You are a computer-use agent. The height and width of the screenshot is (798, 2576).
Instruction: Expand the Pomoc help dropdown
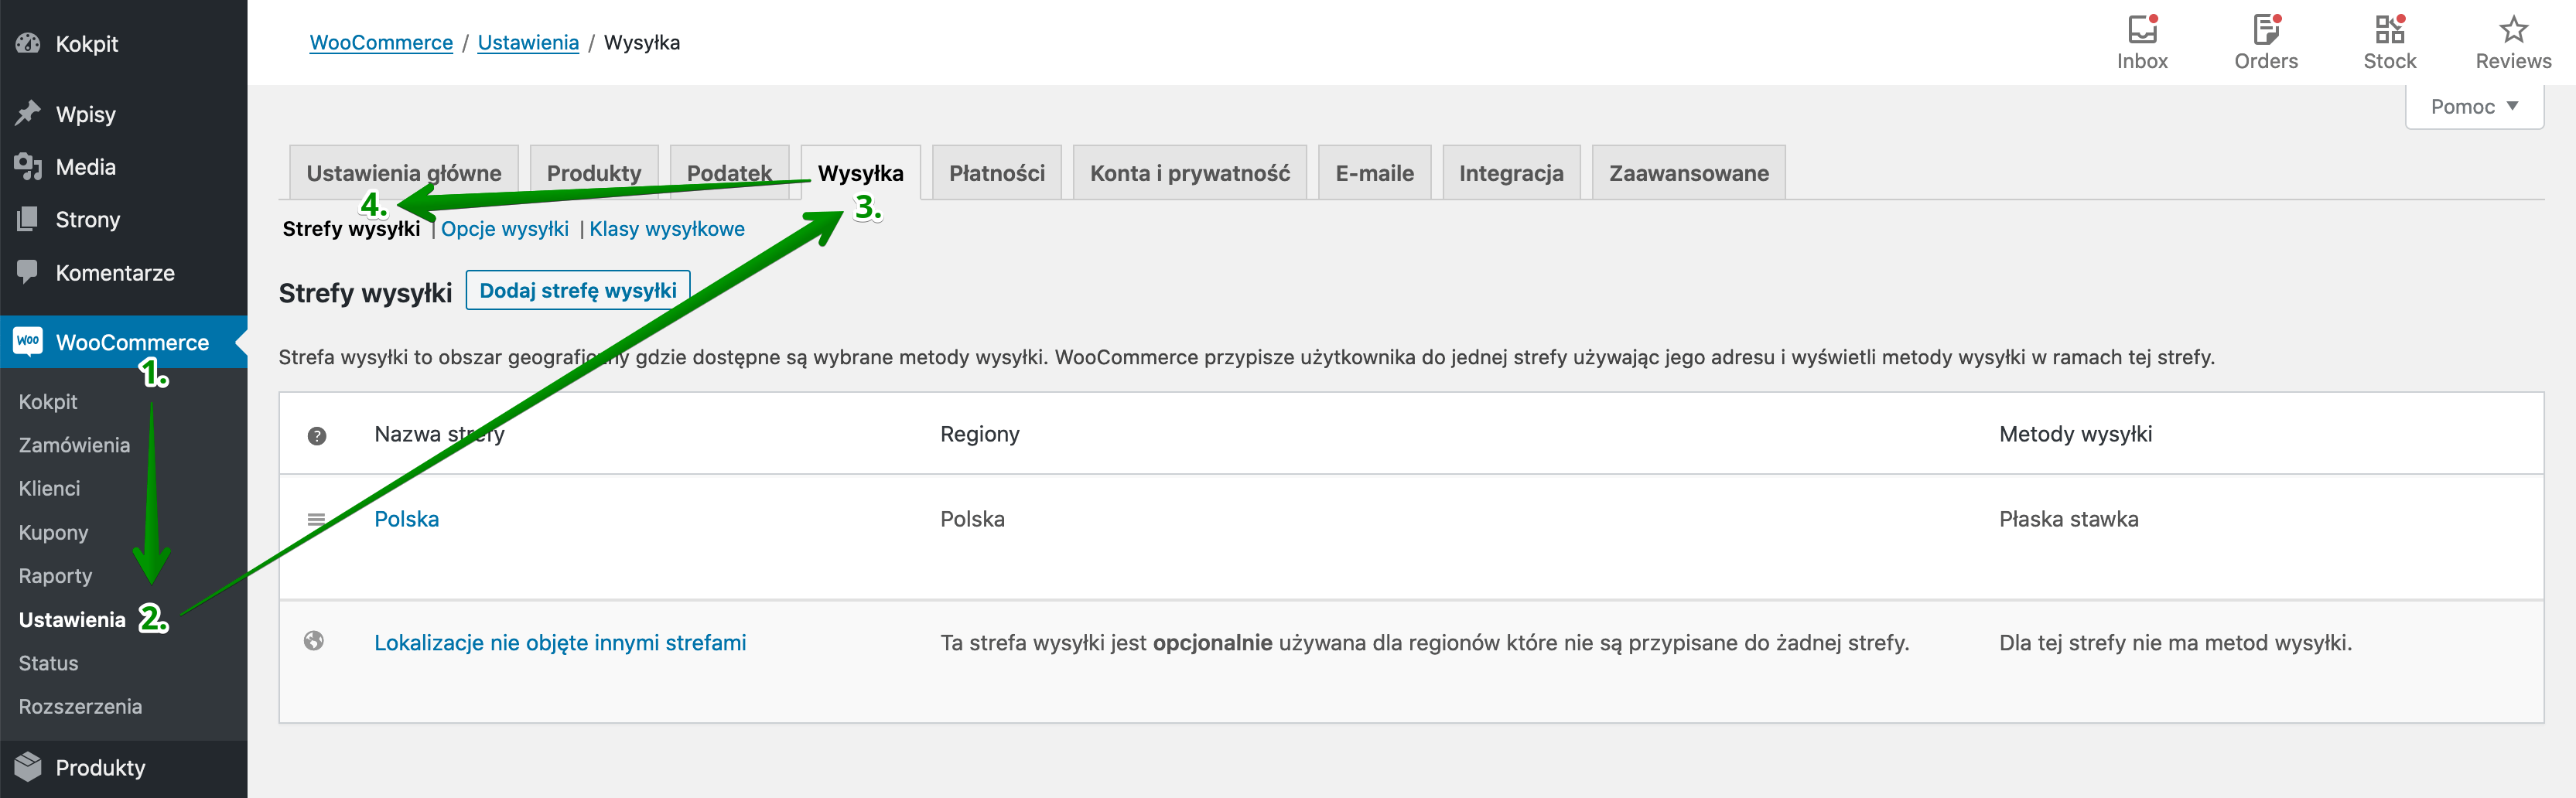pyautogui.click(x=2474, y=106)
